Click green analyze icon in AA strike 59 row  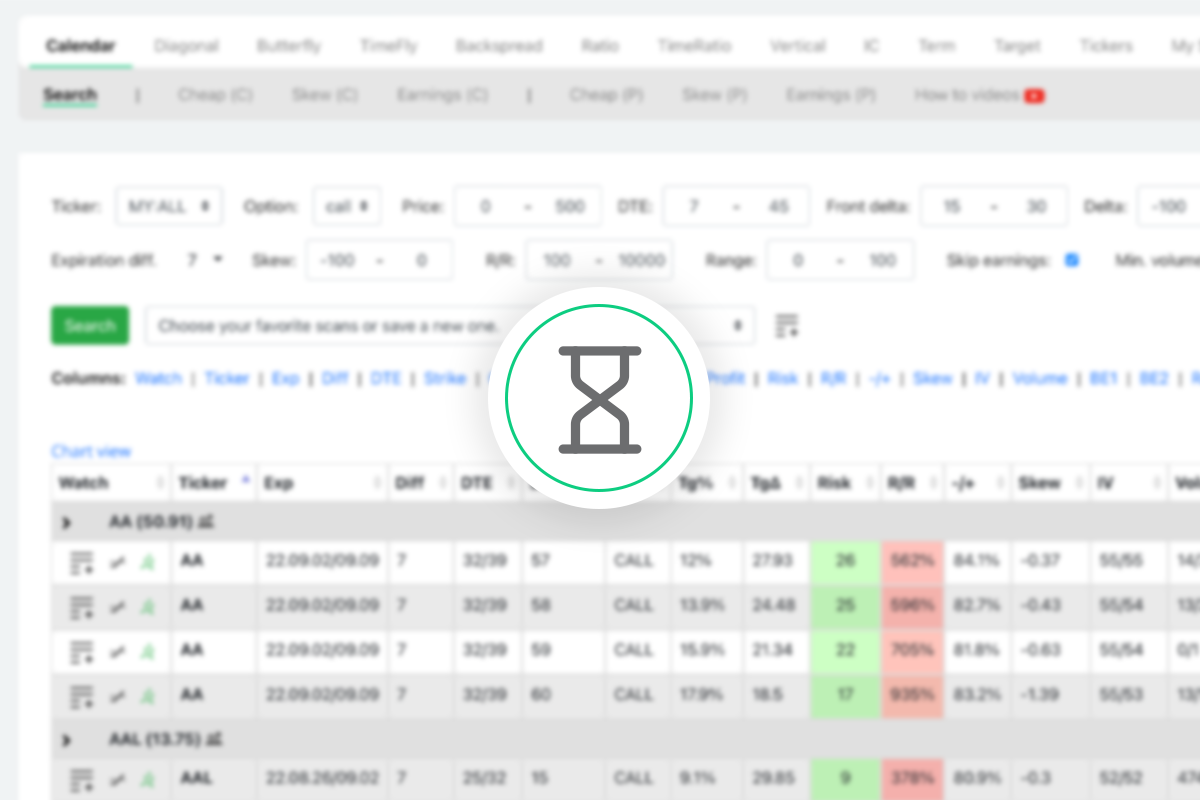(147, 651)
